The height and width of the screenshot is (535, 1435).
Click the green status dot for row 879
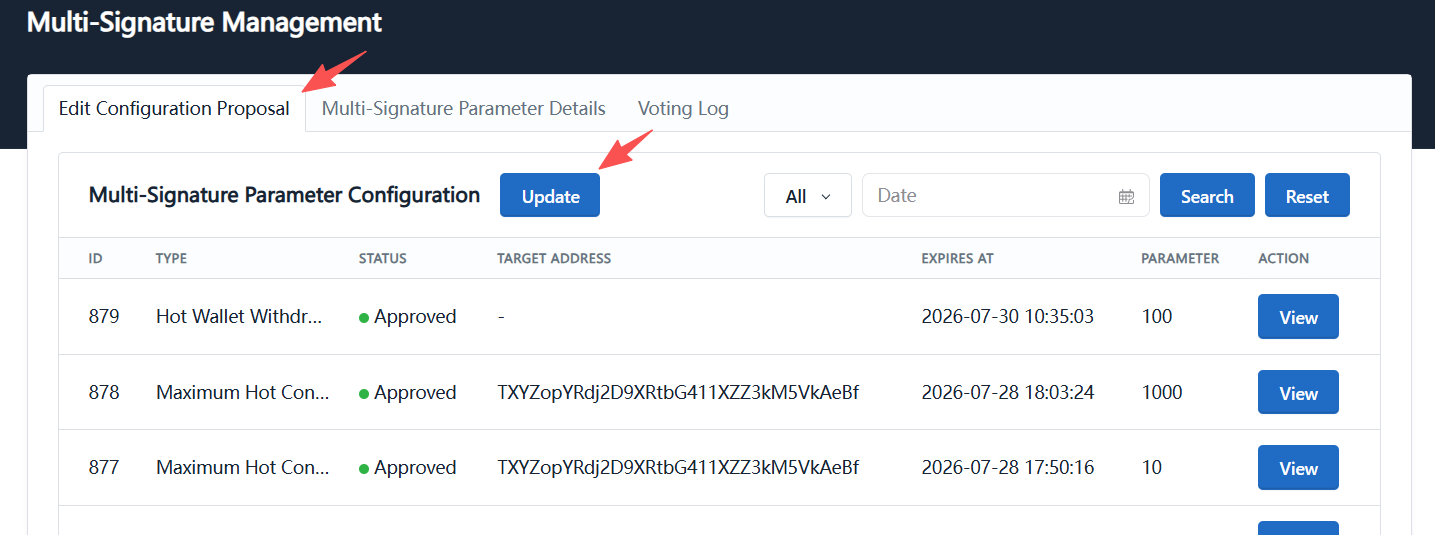[x=364, y=318]
